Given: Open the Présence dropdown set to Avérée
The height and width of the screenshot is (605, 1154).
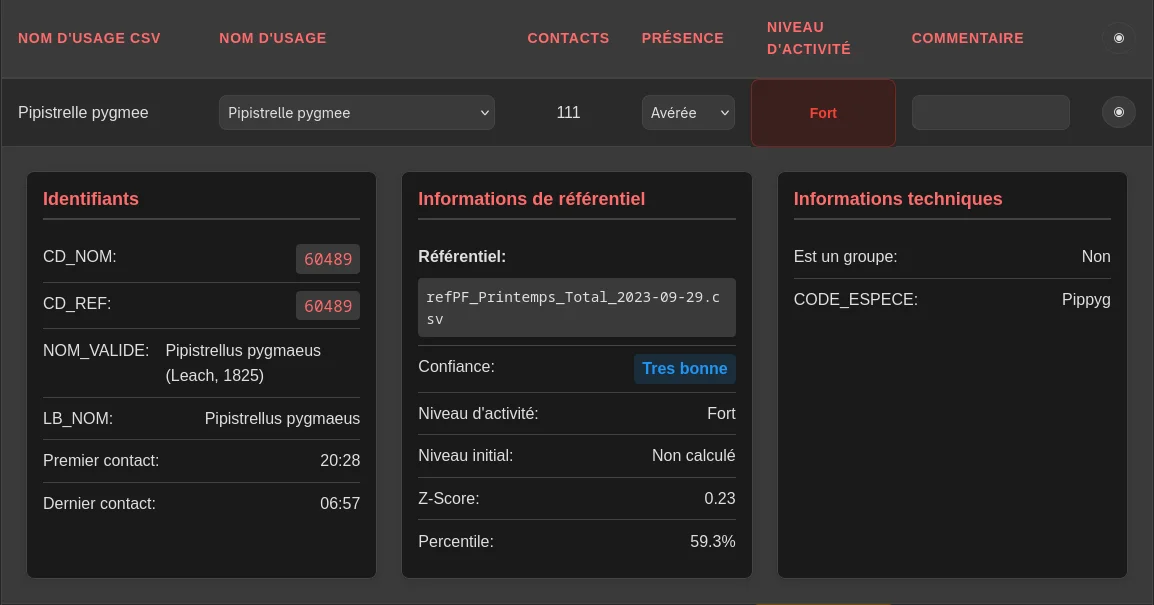Looking at the screenshot, I should point(688,113).
